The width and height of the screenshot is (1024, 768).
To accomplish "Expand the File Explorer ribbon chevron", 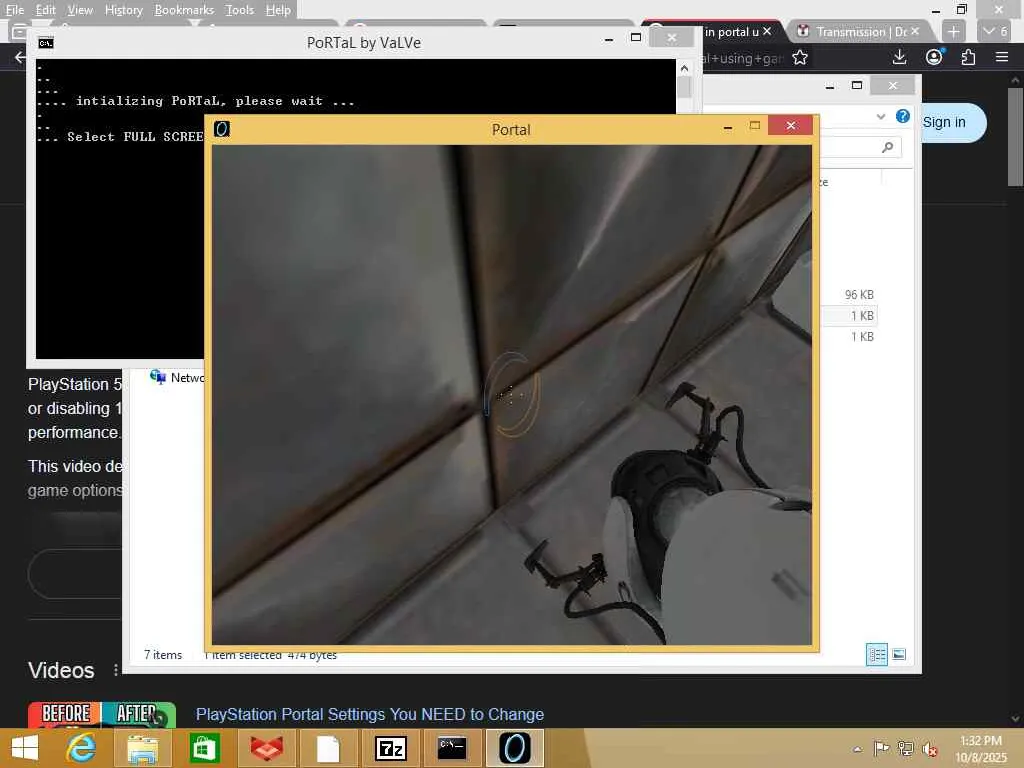I will [x=881, y=116].
